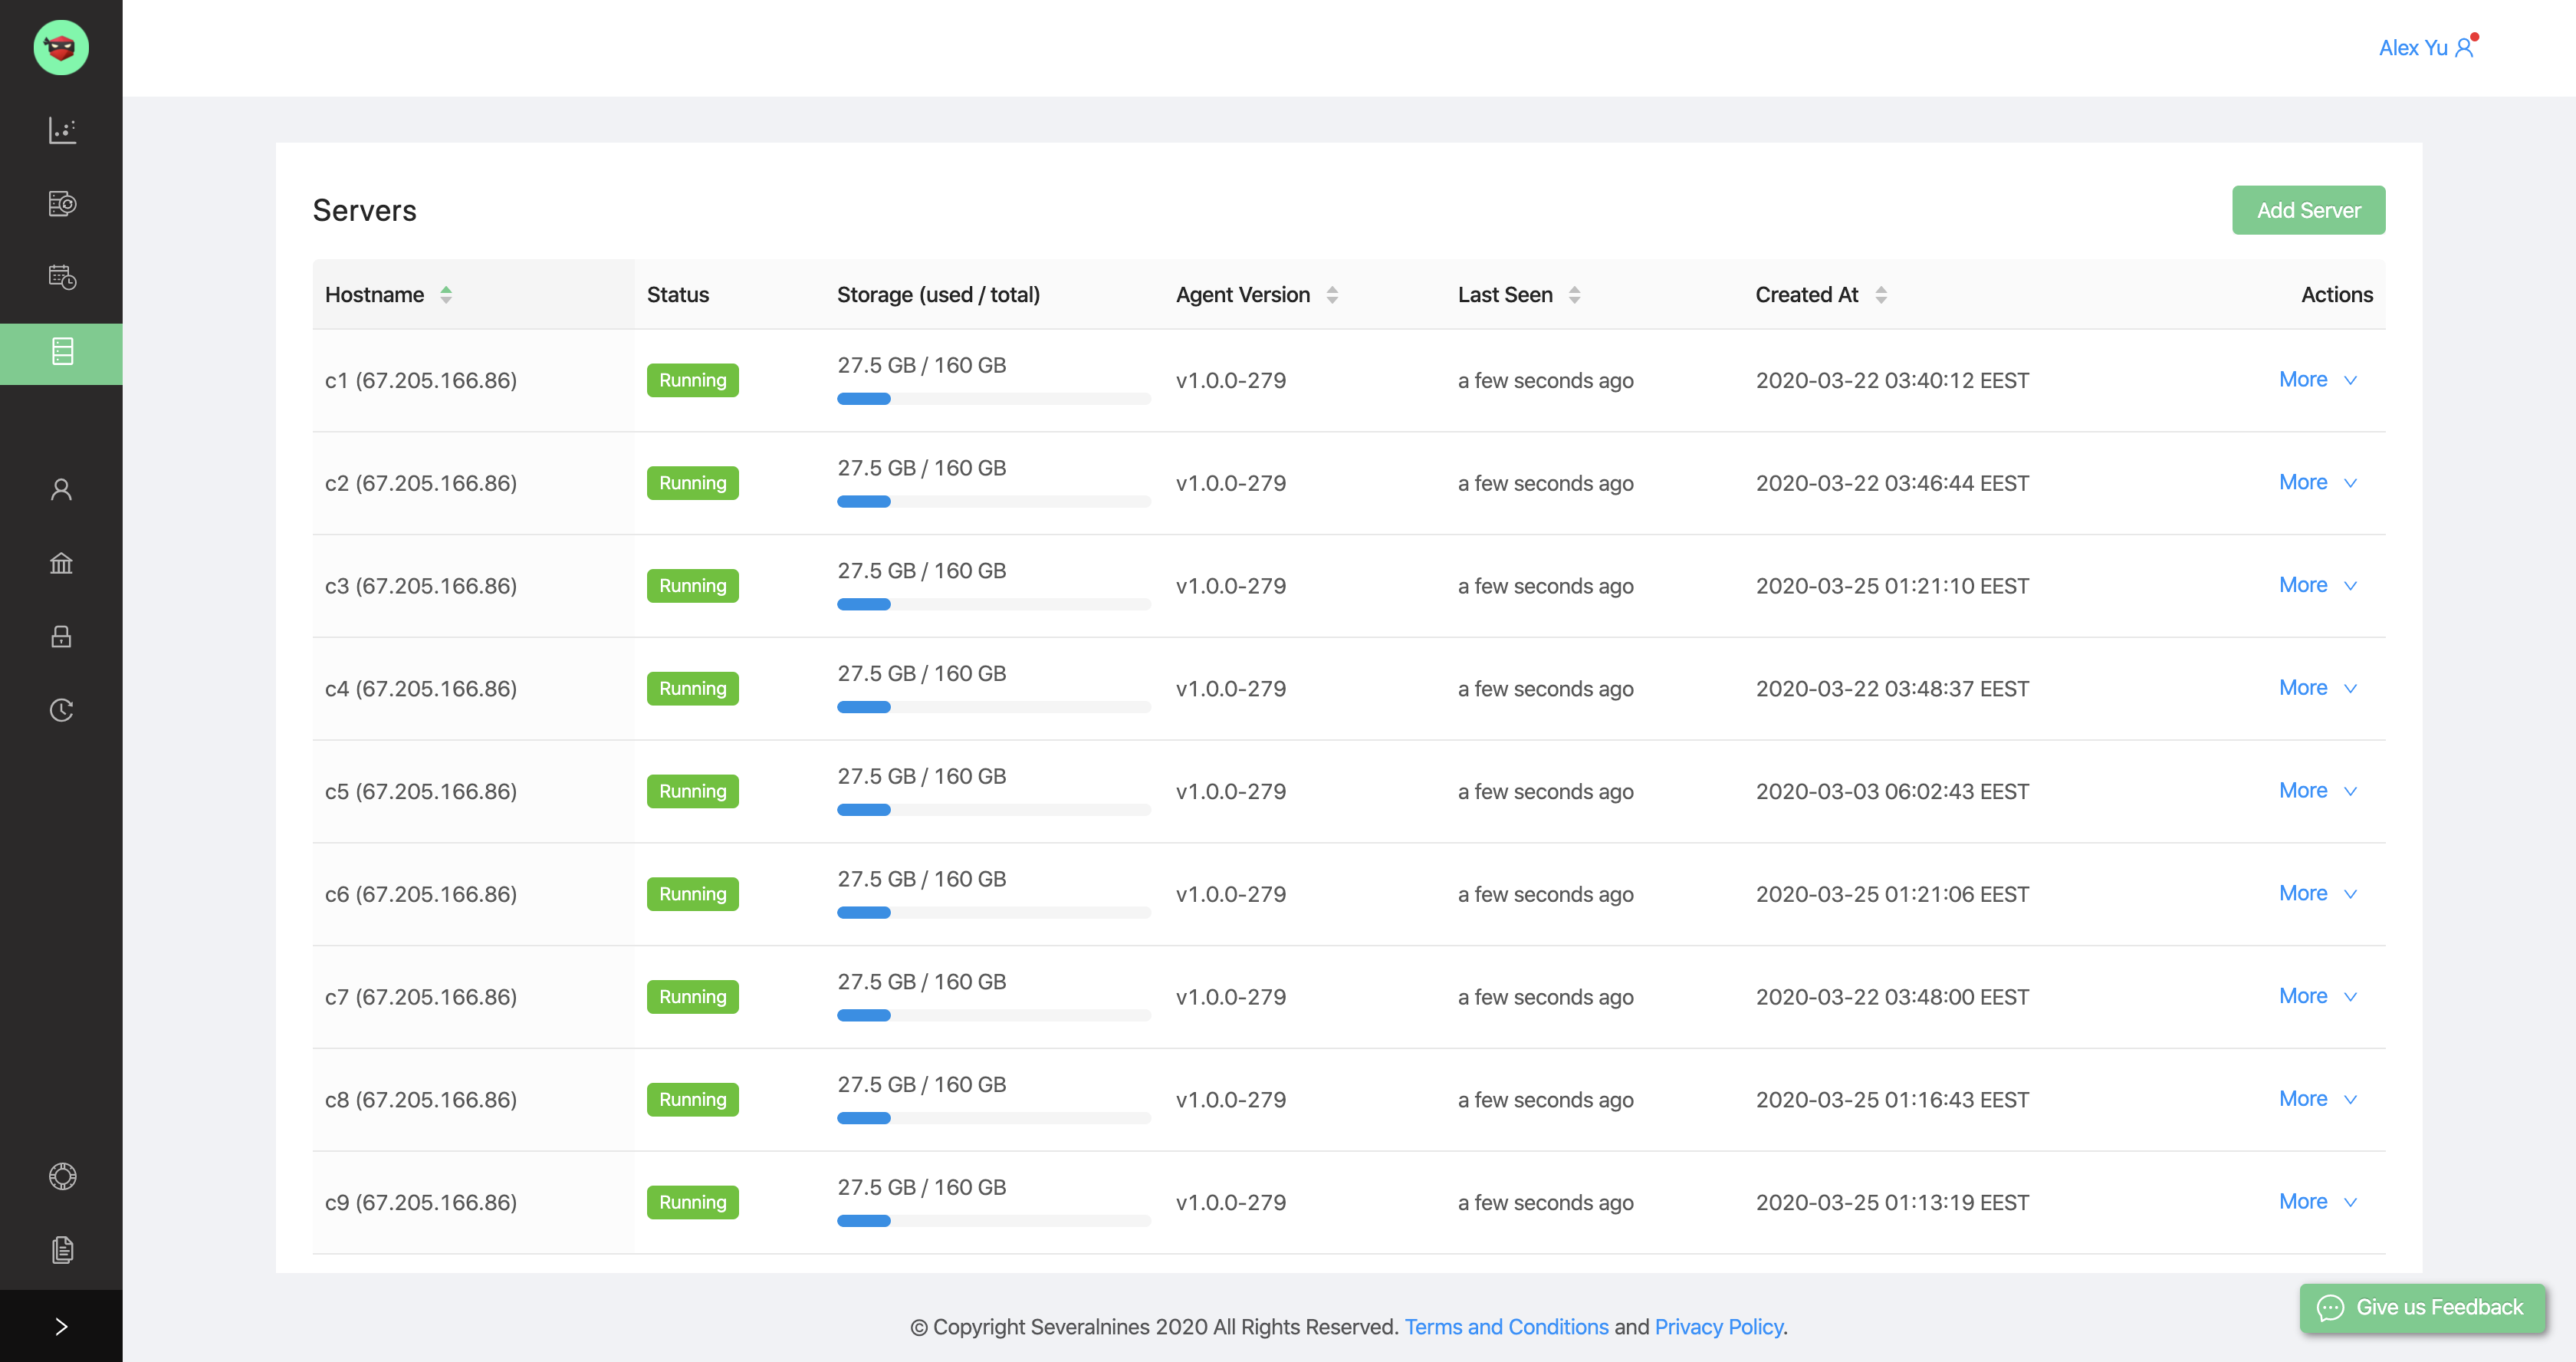Expand the sidebar with bottom chevron
Image resolution: width=2576 pixels, height=1362 pixels.
(62, 1326)
